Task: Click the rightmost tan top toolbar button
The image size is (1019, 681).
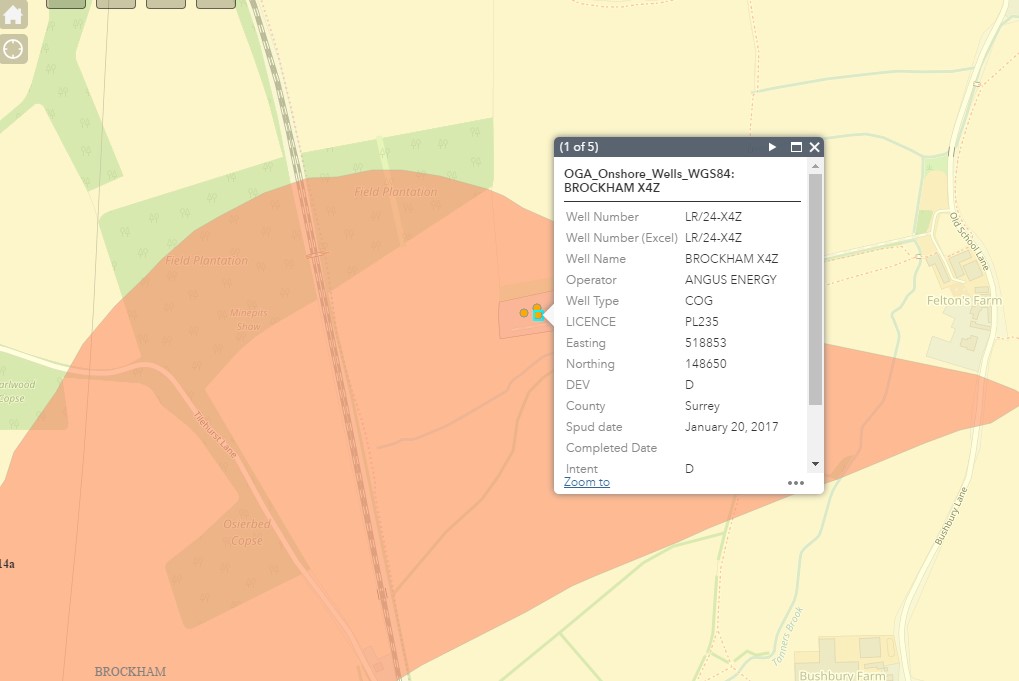Action: coord(215,4)
